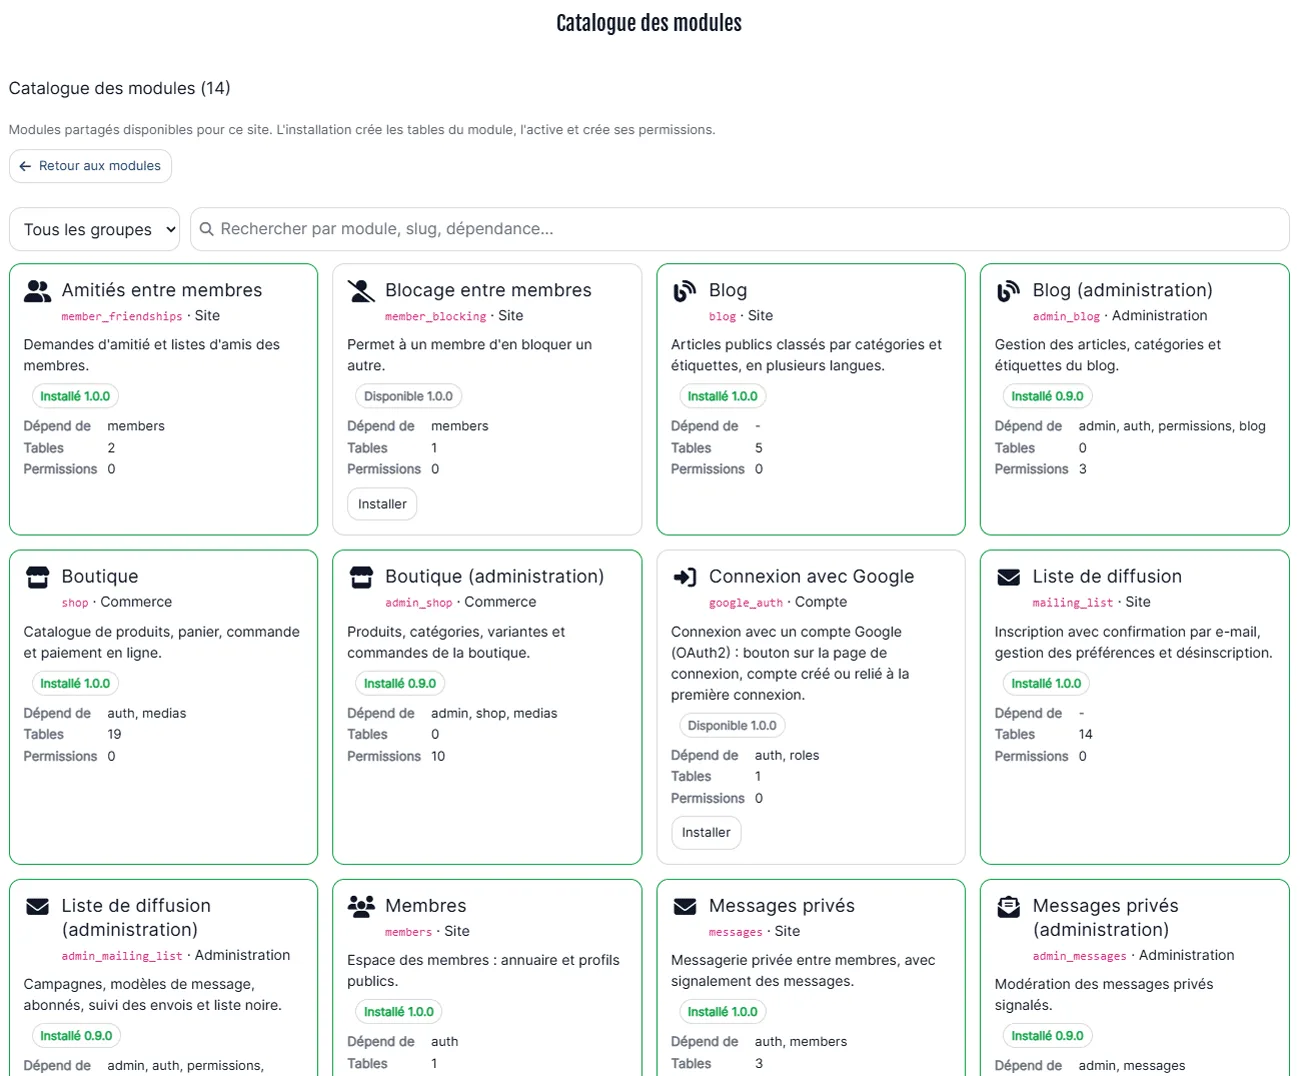Click the Installé 1.0.0 badge on Blog
Viewport: 1300px width, 1076px height.
(722, 396)
